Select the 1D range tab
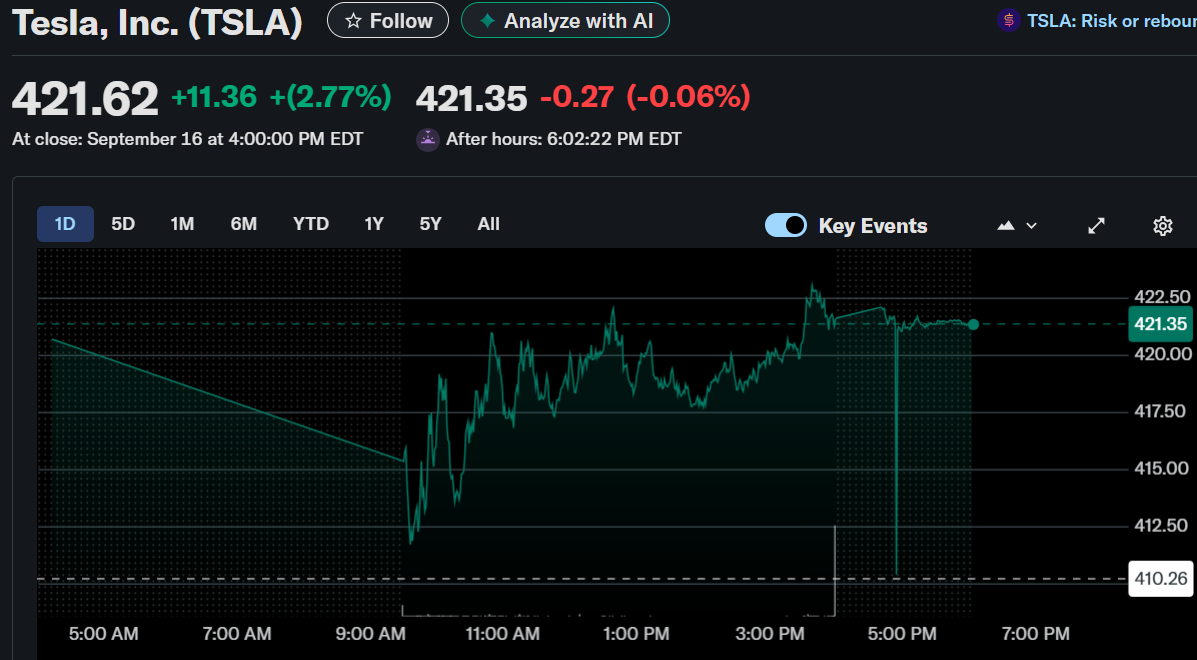The height and width of the screenshot is (660, 1197). point(66,224)
